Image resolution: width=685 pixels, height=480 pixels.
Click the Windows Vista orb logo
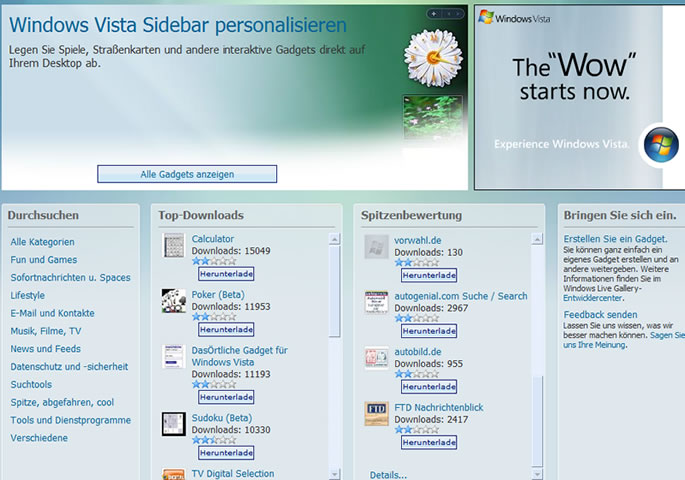pos(661,145)
